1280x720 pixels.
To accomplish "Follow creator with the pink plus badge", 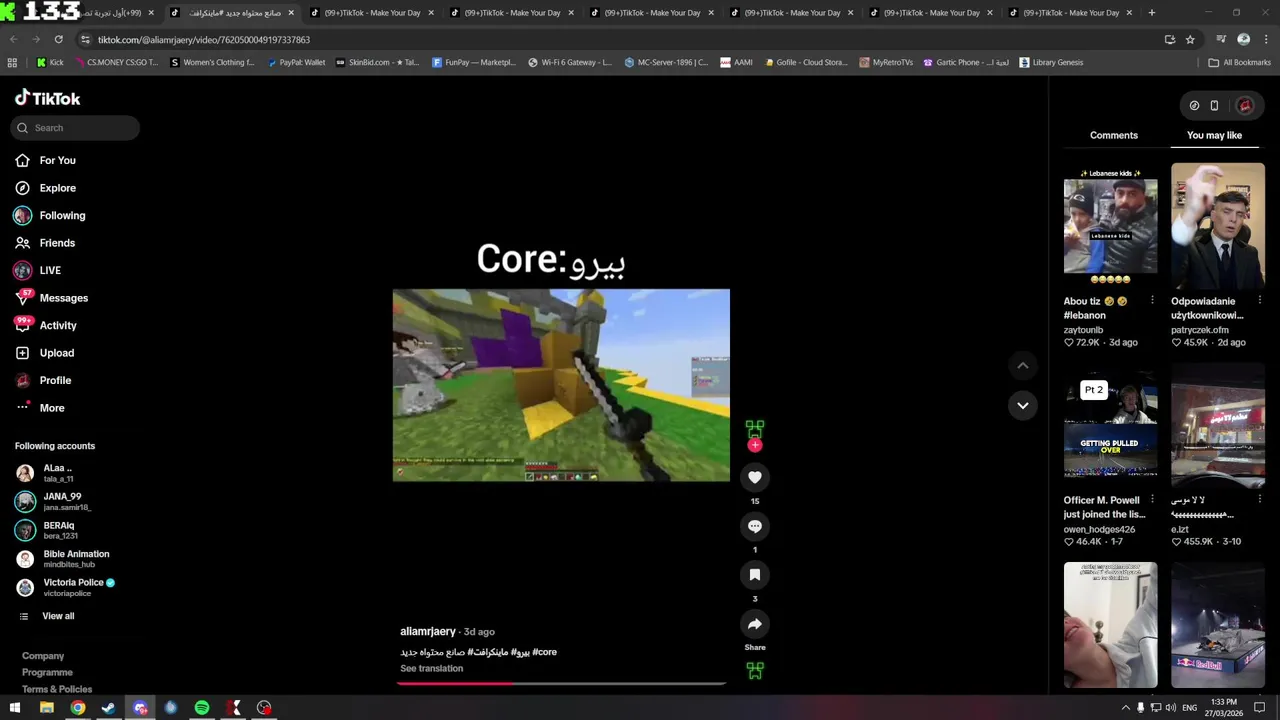I will 755,445.
